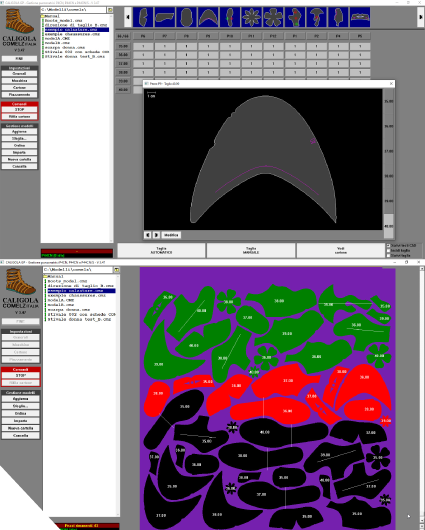Click the P6 column header in grid

tap(143, 36)
